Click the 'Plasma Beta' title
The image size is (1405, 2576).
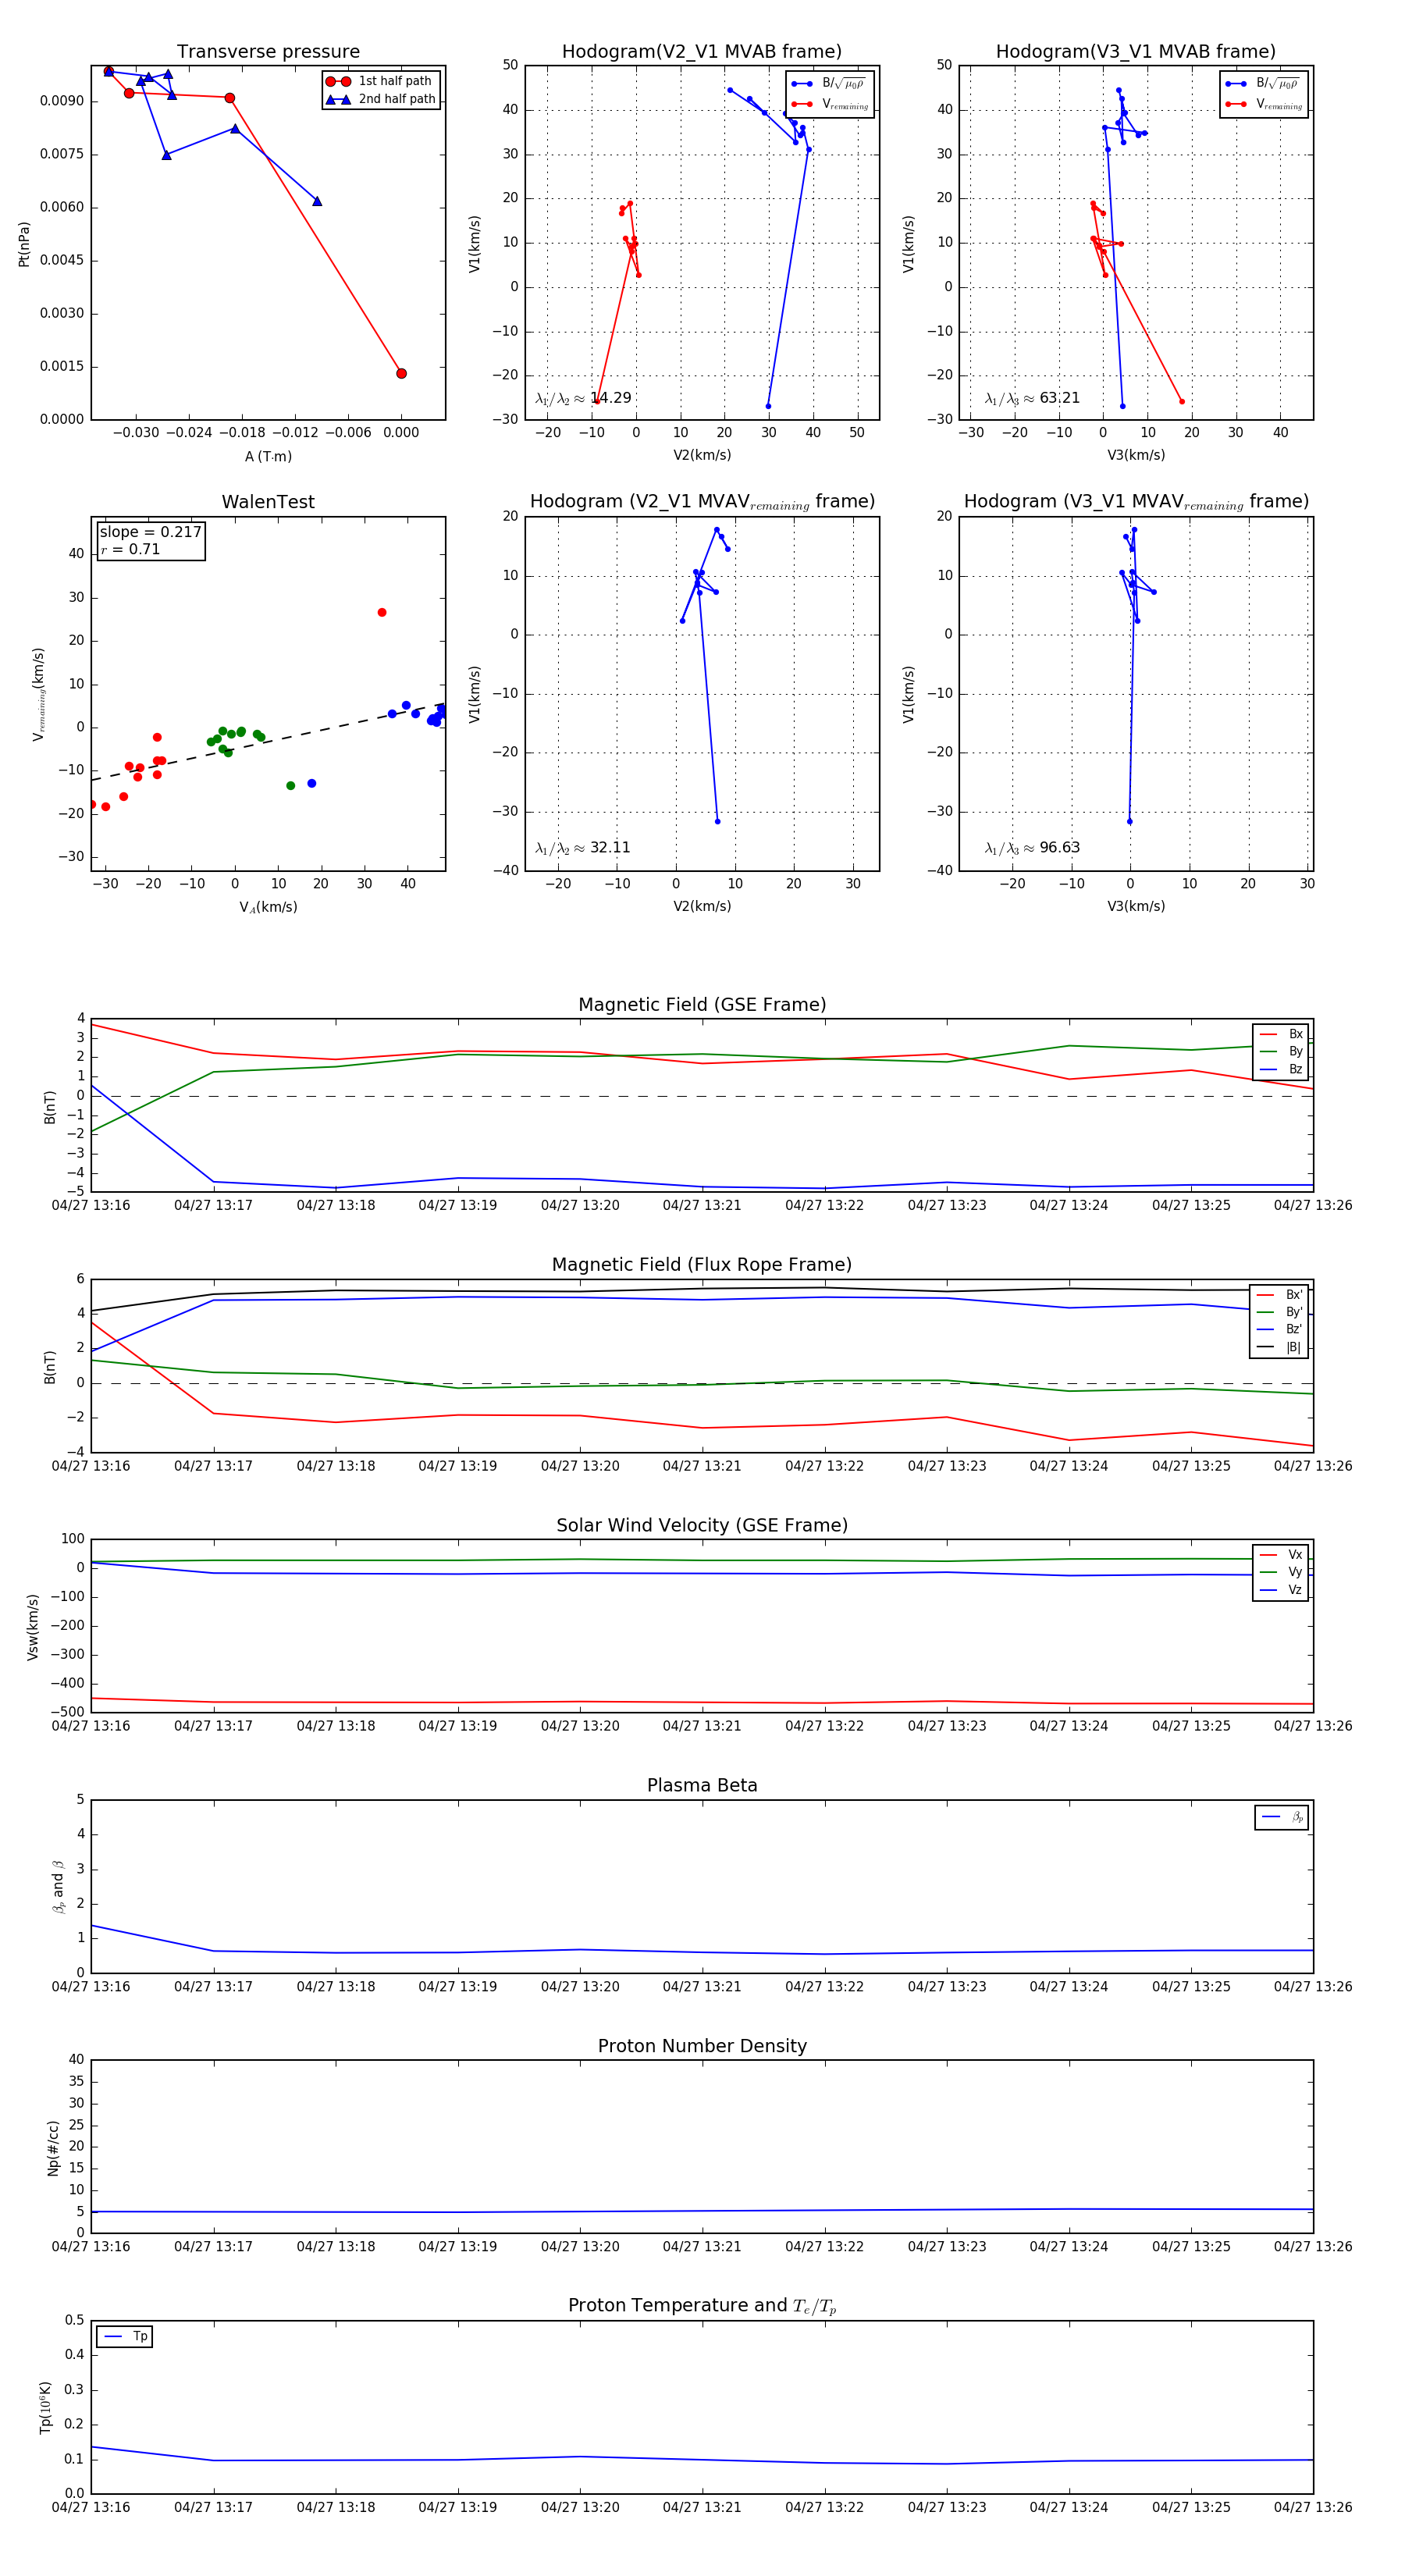[702, 1785]
